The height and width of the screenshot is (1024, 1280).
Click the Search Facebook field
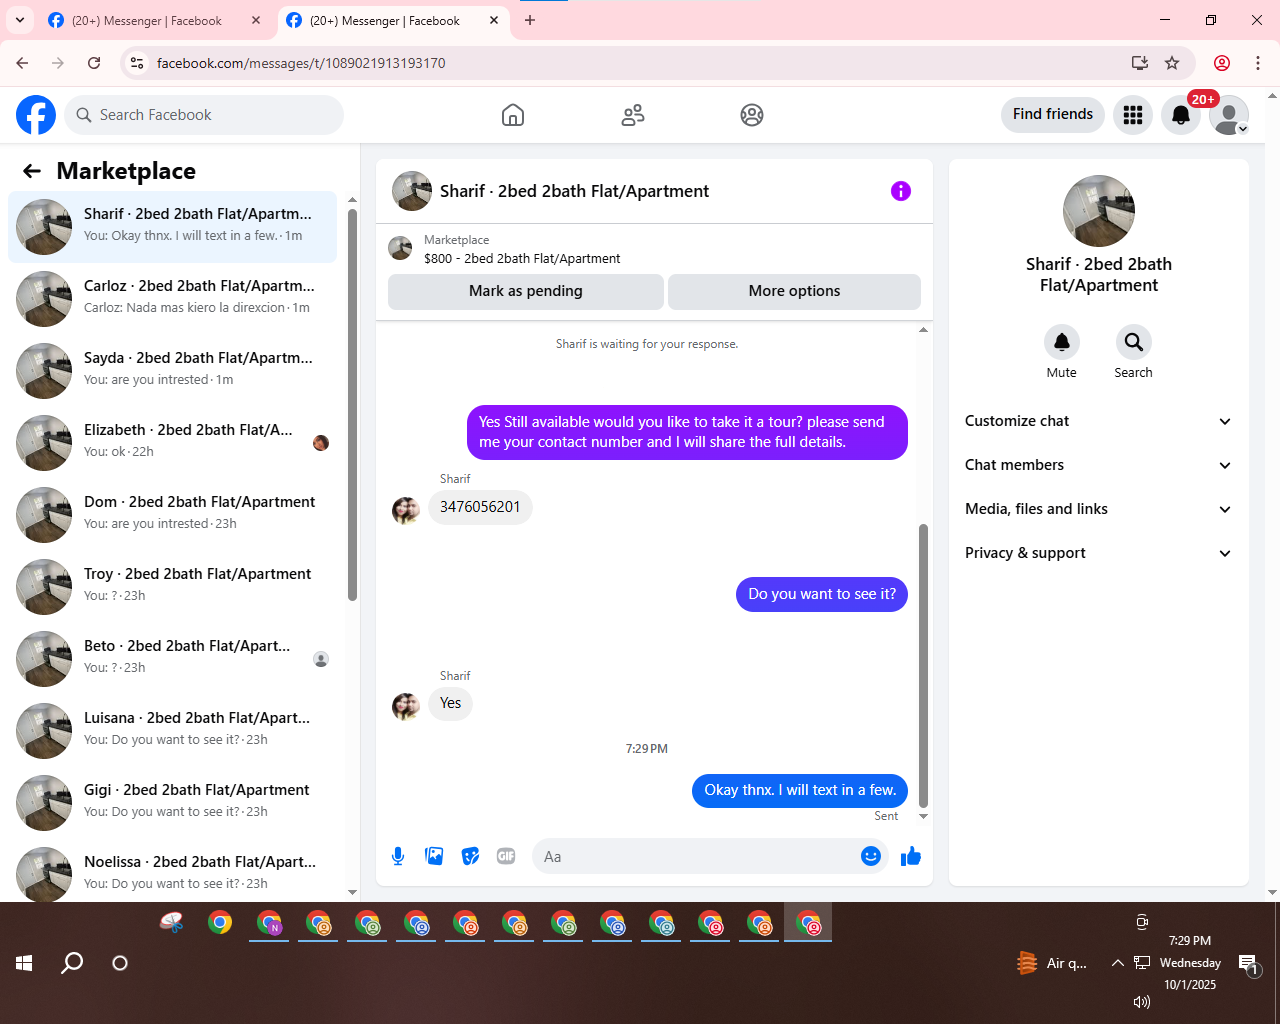[204, 115]
